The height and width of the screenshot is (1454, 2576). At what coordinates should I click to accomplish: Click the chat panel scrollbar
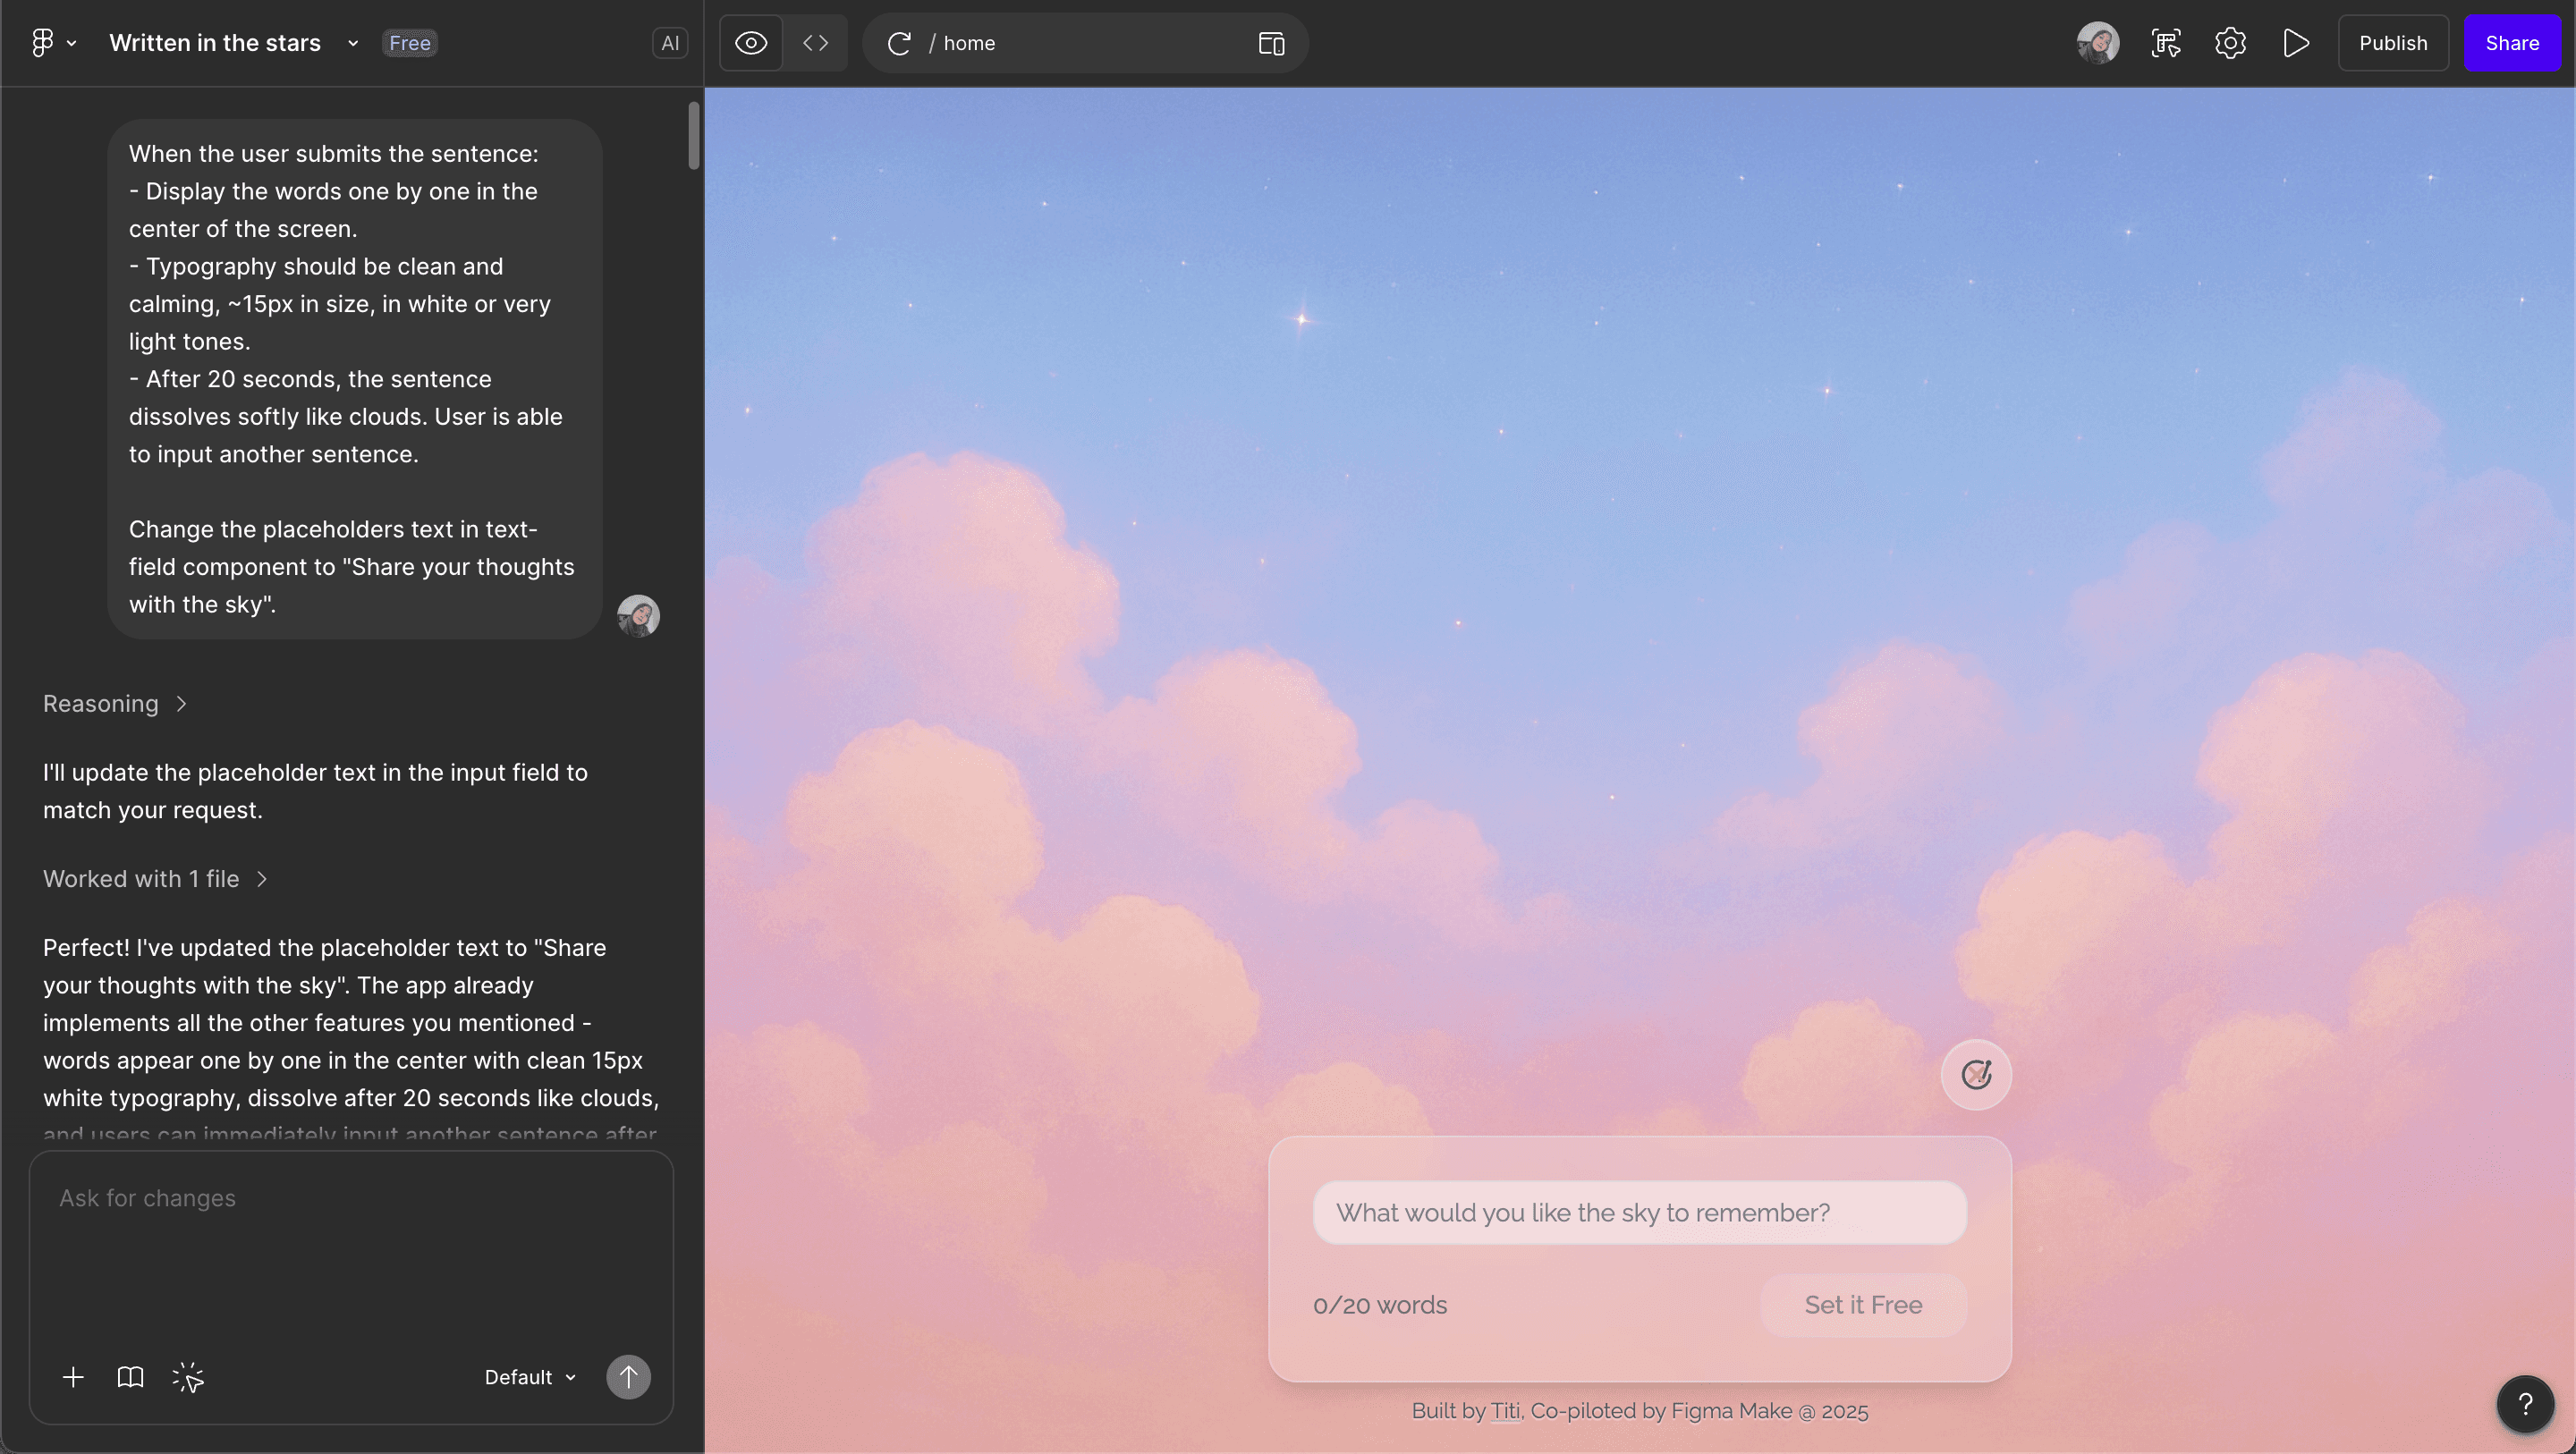[x=694, y=135]
